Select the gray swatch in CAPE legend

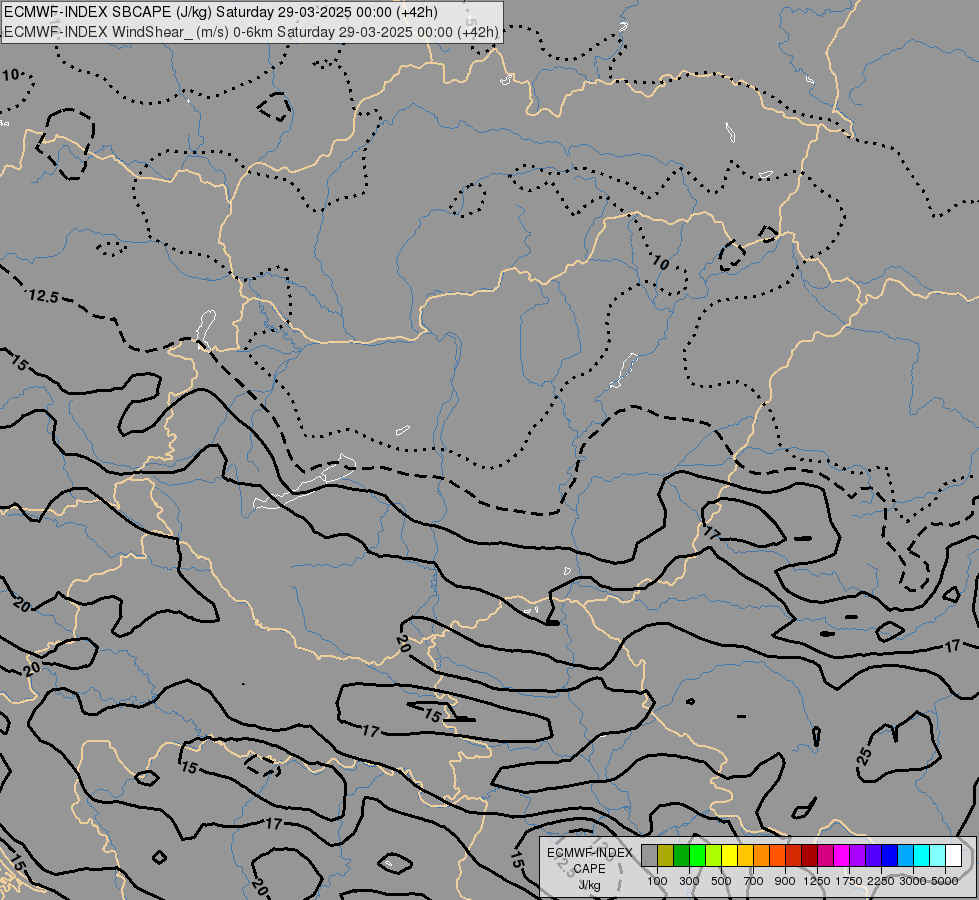tap(649, 856)
